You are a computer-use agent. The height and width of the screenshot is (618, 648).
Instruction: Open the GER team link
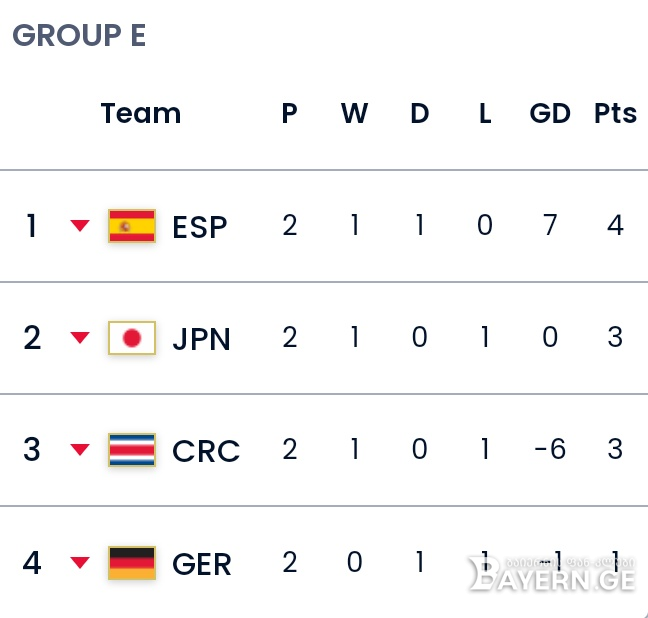202,564
